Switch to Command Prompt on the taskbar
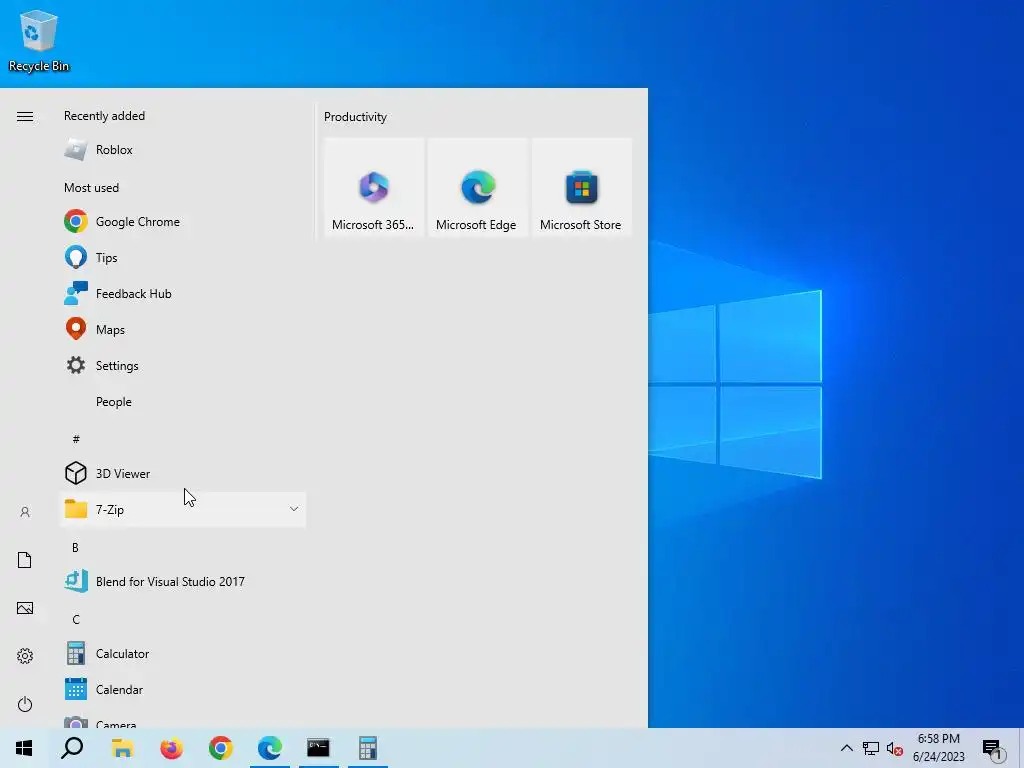The image size is (1024, 768). (319, 748)
